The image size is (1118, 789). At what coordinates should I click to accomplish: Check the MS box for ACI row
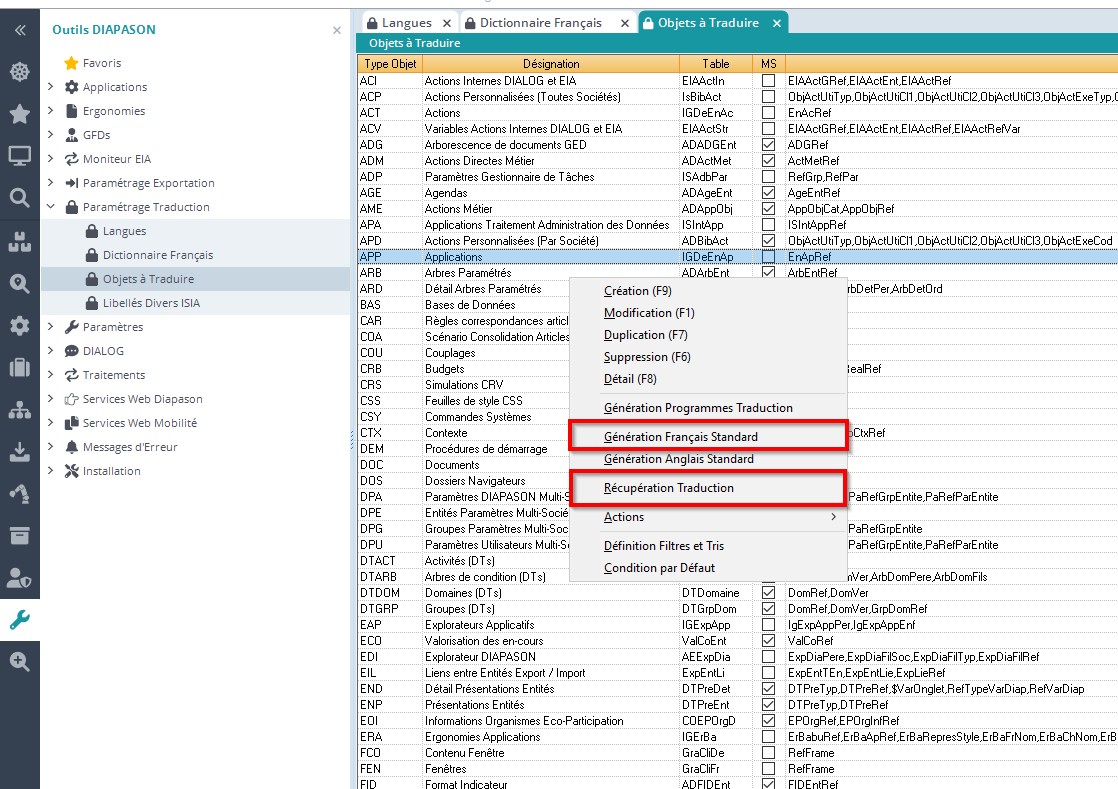click(x=768, y=81)
